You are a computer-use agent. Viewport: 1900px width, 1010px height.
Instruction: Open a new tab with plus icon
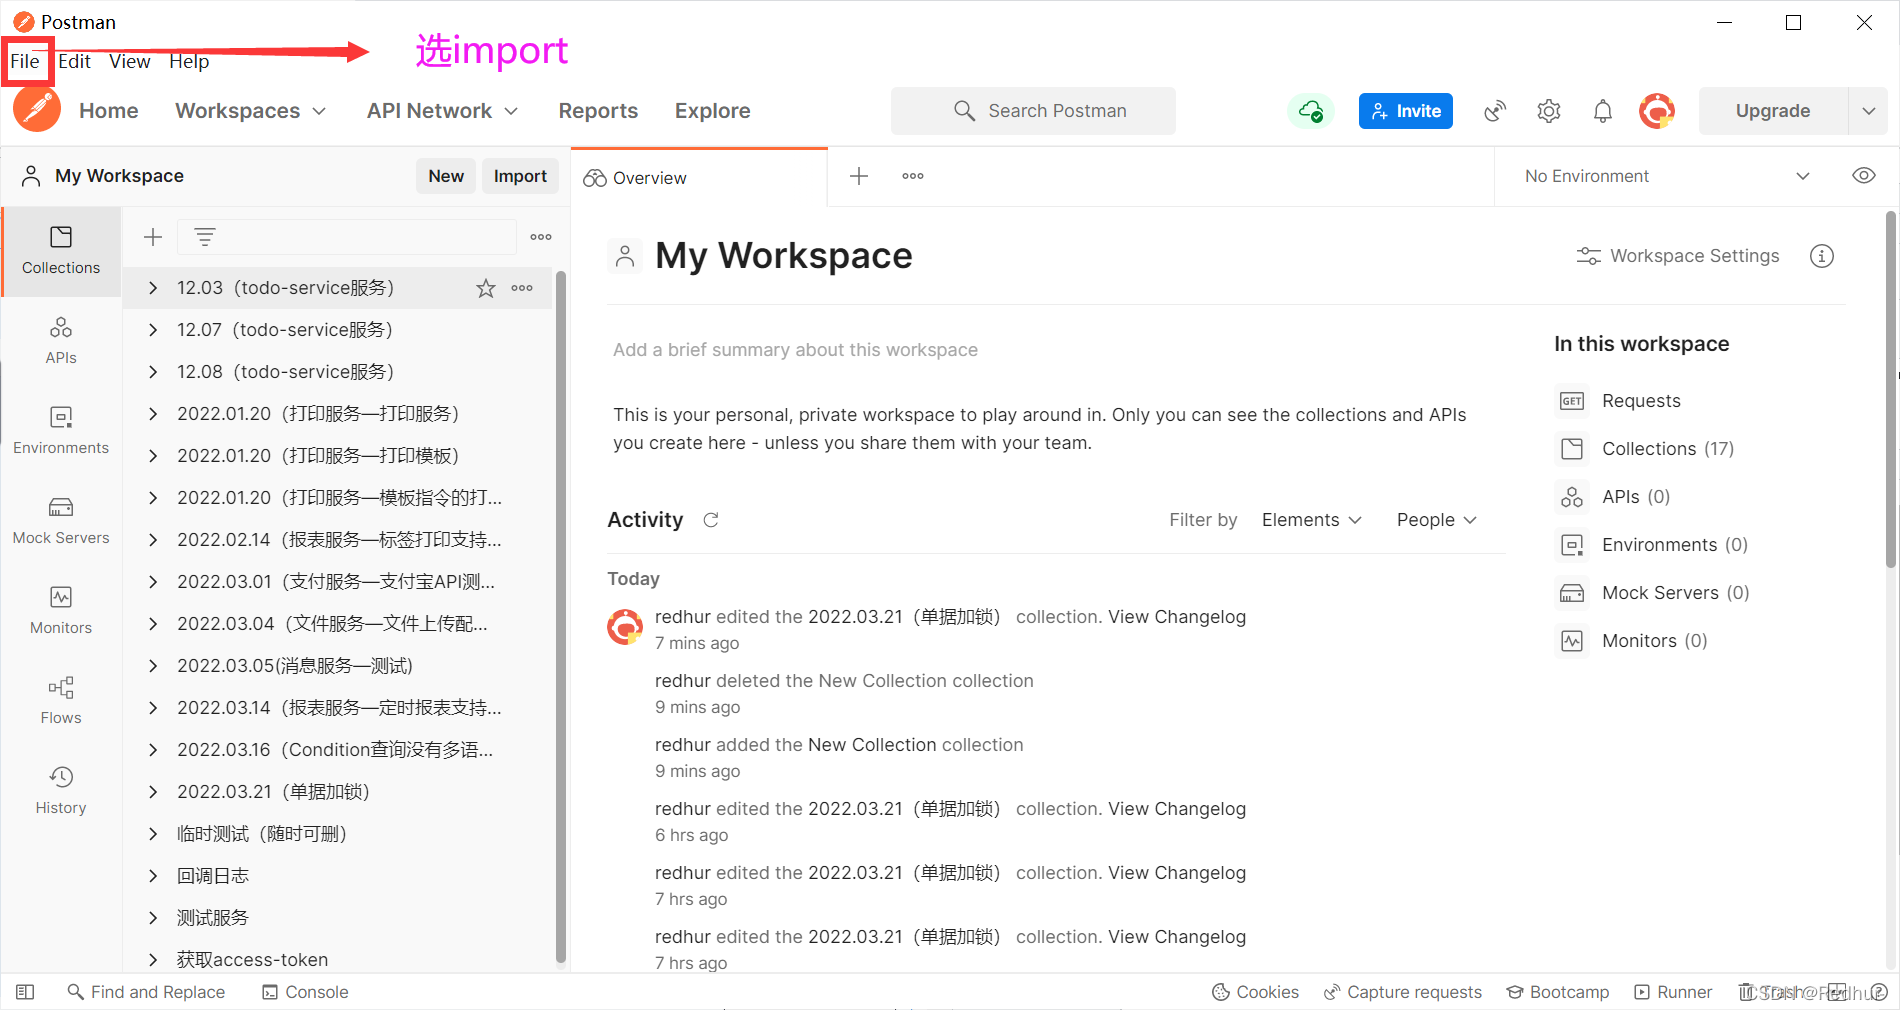859,176
